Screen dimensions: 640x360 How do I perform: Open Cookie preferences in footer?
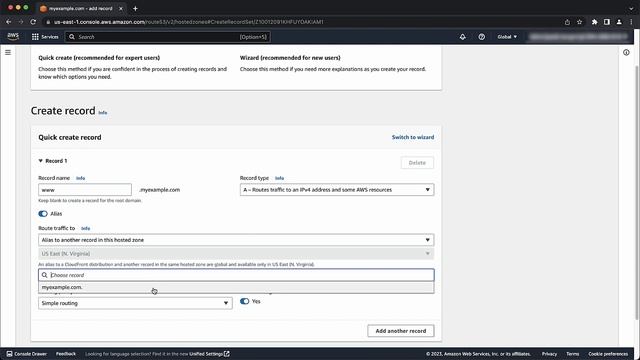(x=608, y=354)
